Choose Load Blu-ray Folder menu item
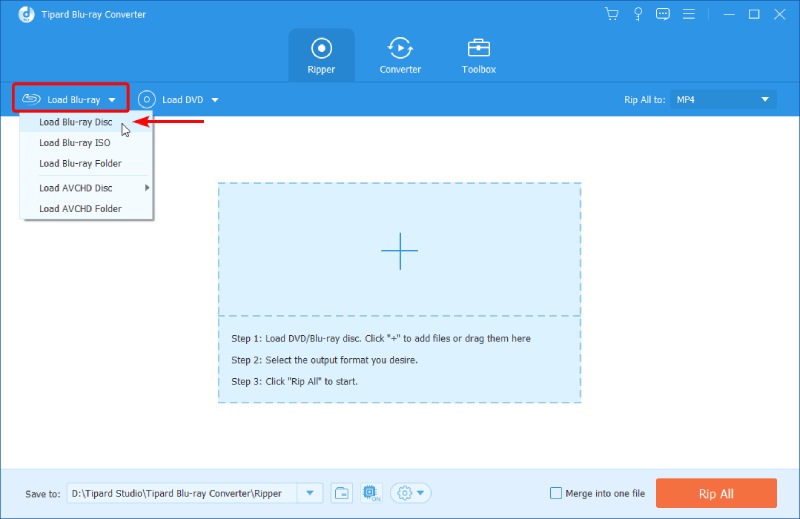Viewport: 800px width, 519px height. click(86, 163)
